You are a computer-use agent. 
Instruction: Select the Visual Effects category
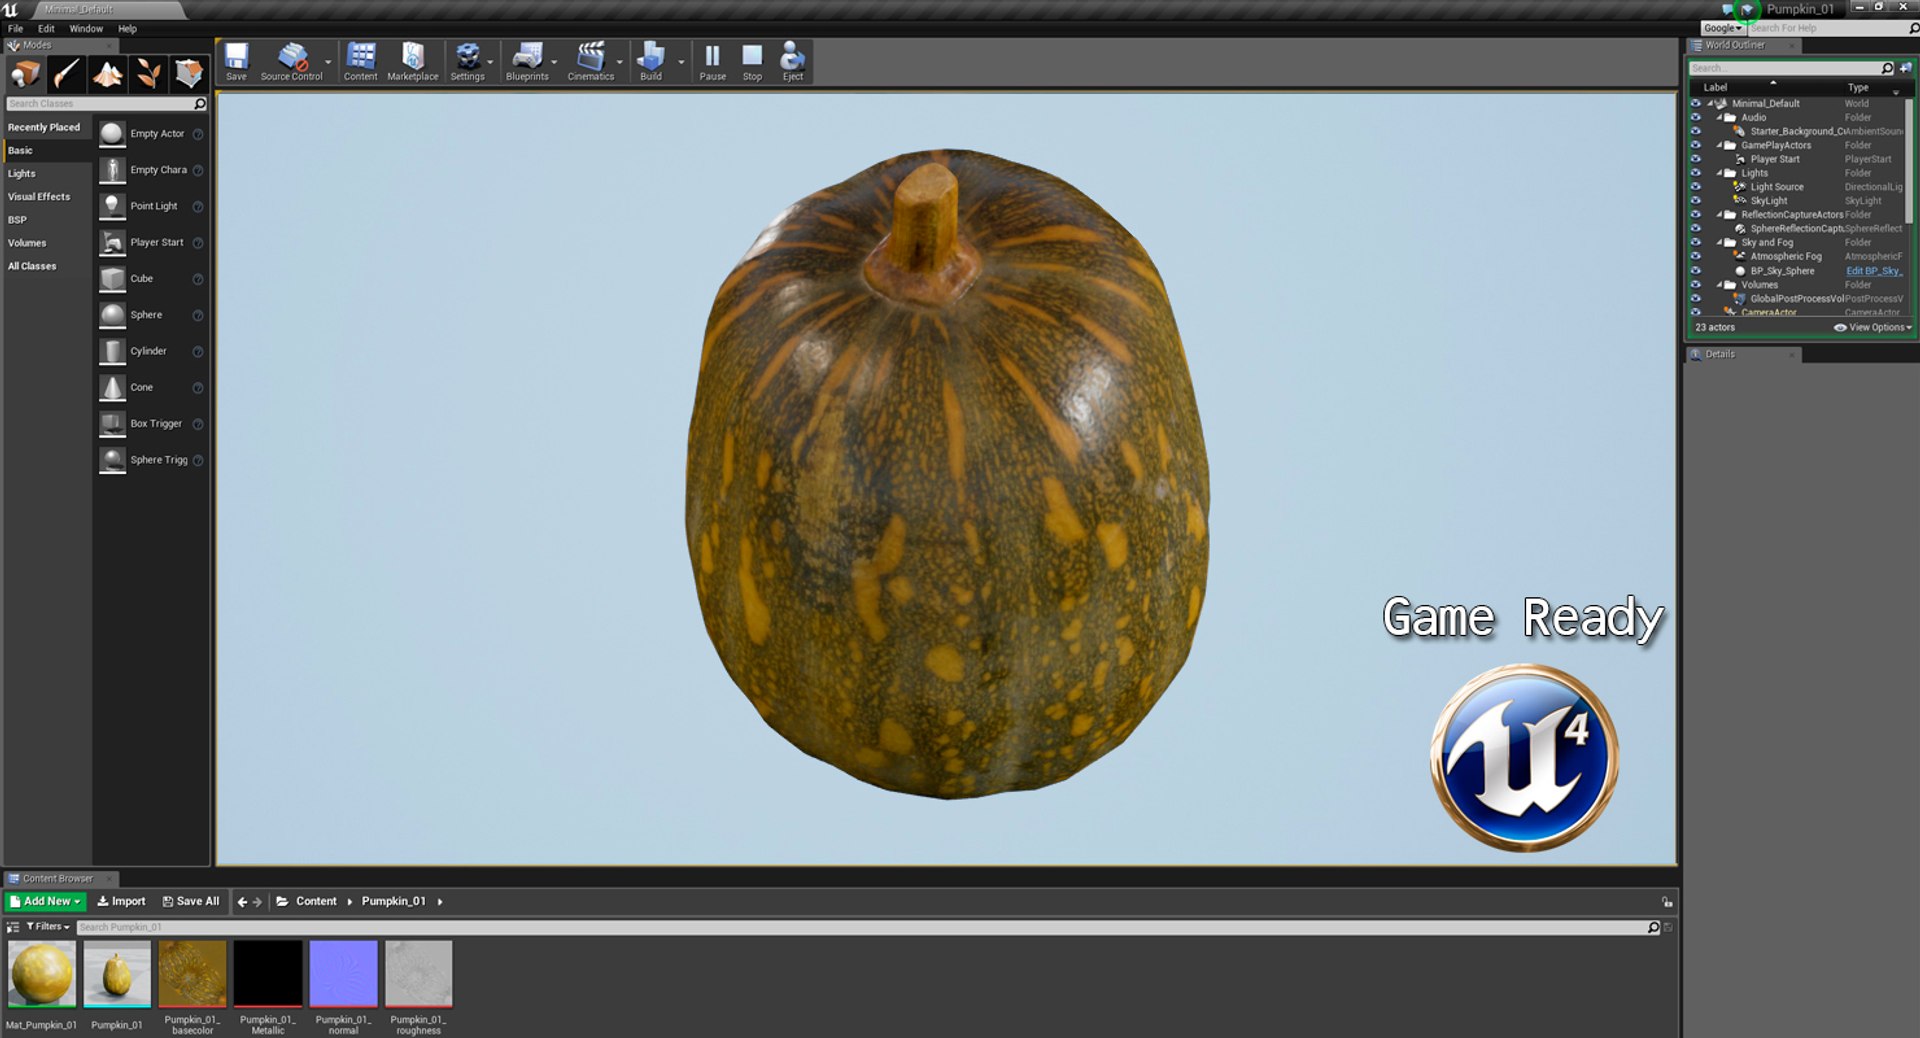click(x=39, y=197)
